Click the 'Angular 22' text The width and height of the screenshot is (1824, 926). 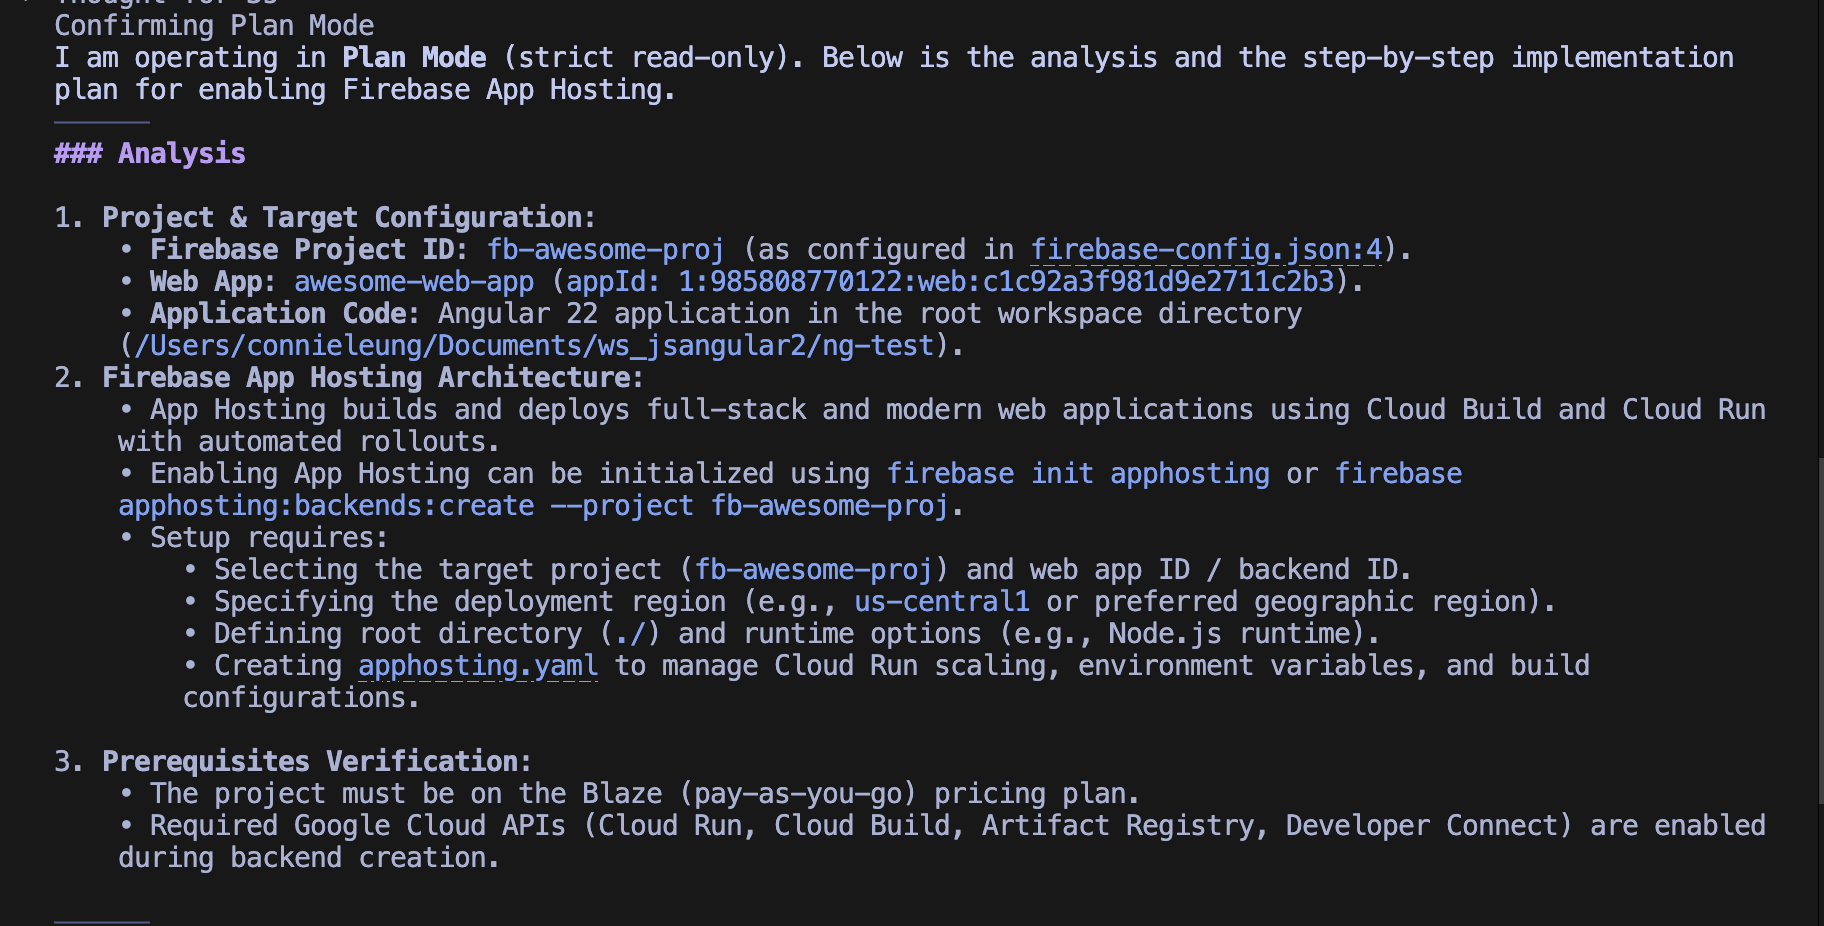pyautogui.click(x=518, y=313)
